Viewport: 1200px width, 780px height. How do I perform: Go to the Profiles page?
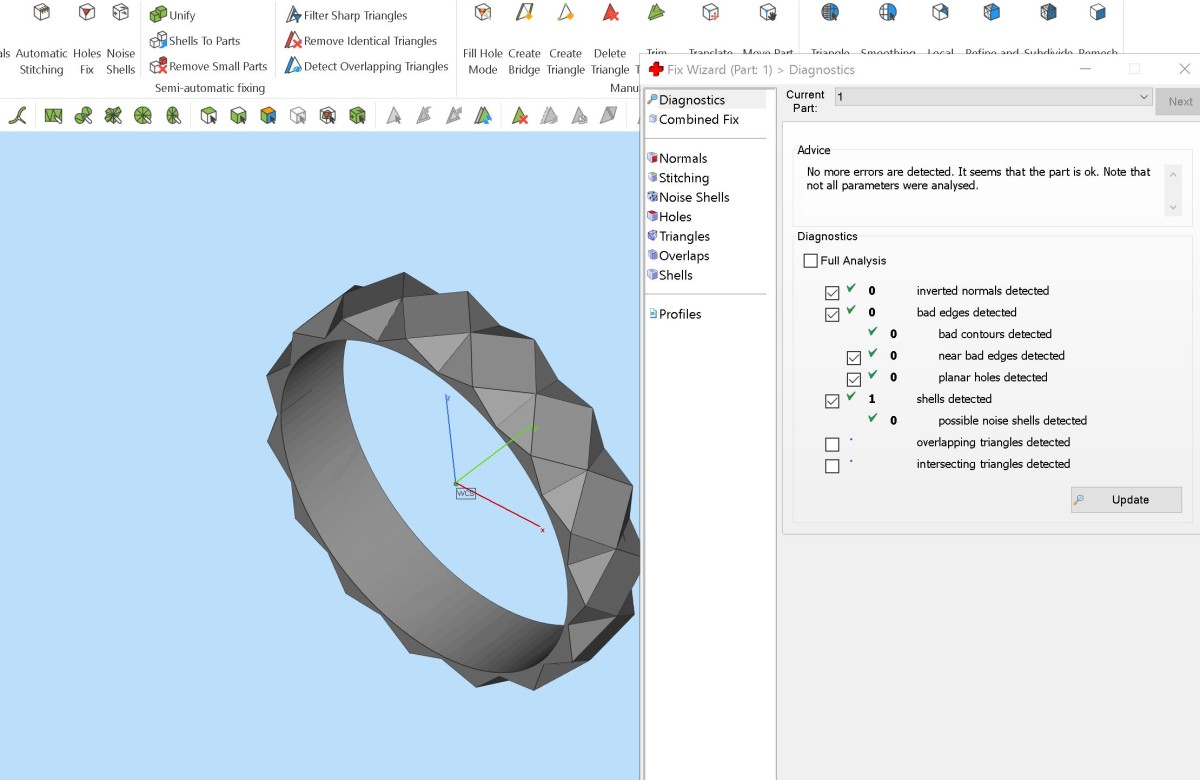(x=679, y=314)
